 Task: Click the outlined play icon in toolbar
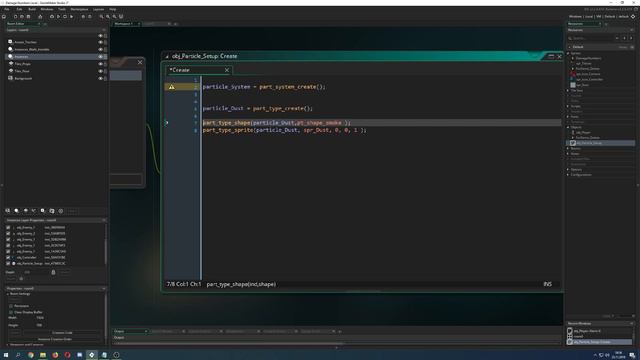(x=58, y=17)
